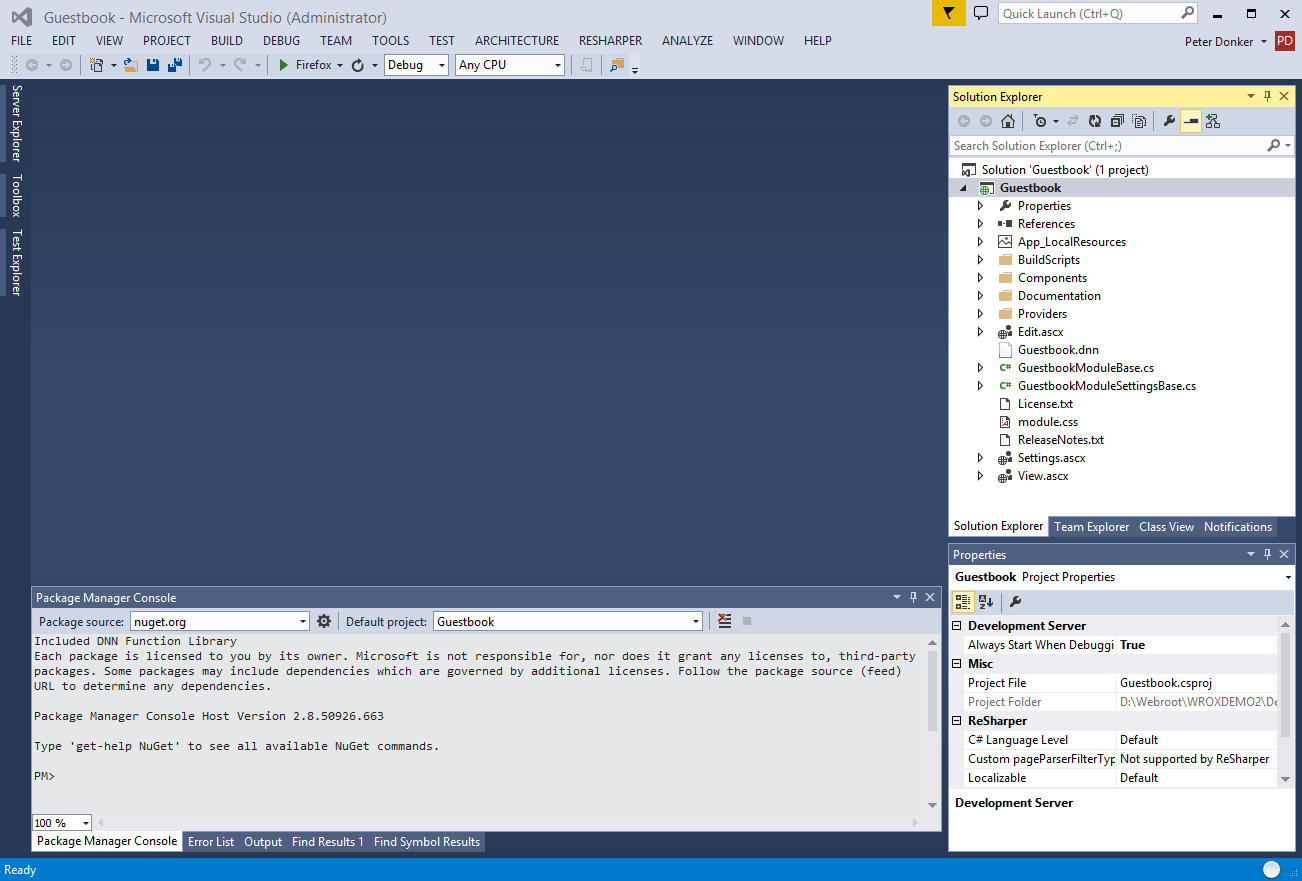Switch to the Error List tab
The image size is (1302, 881).
[211, 842]
